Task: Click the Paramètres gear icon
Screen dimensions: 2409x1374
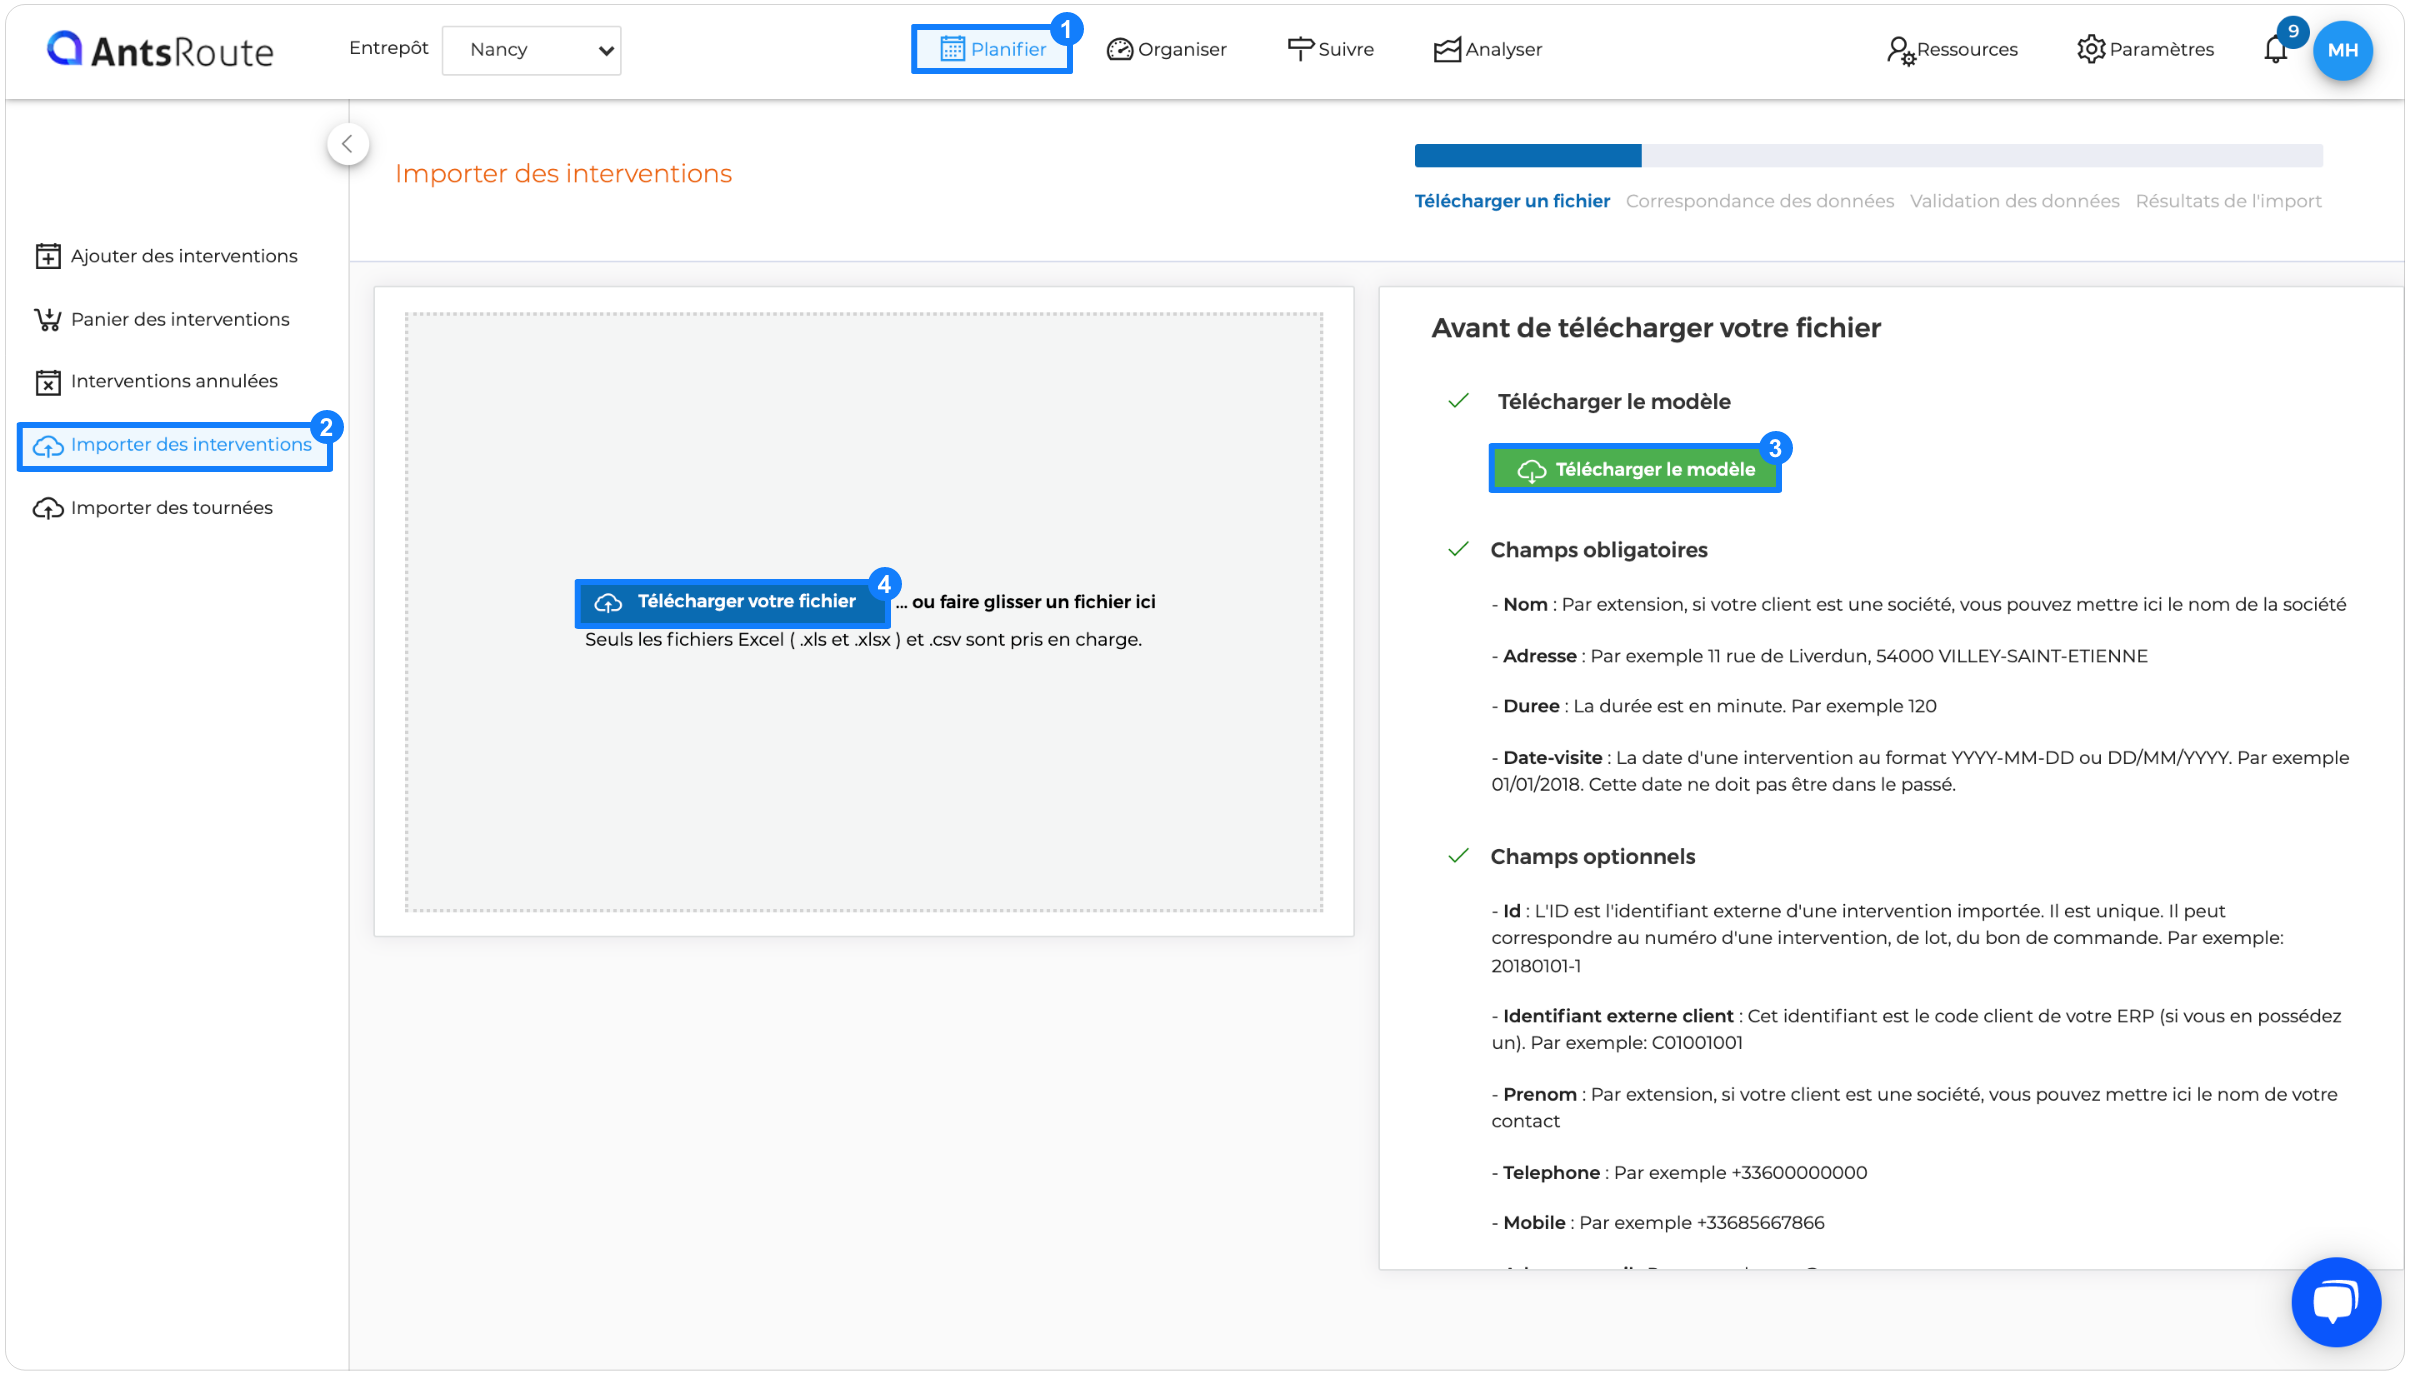Action: pyautogui.click(x=2091, y=49)
